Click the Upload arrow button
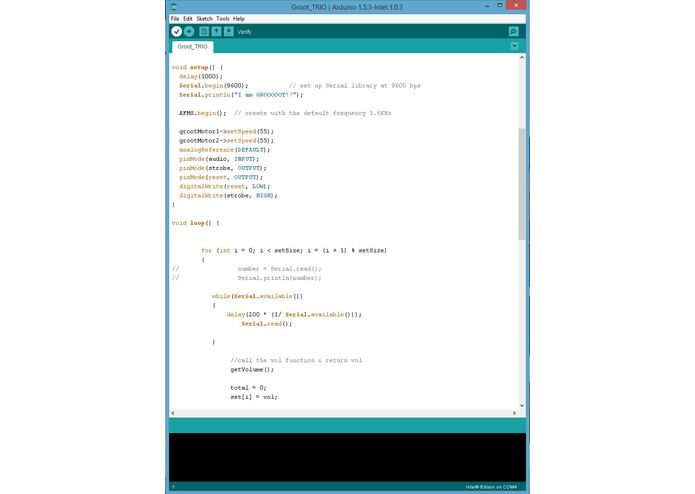Screen dimensions: 695x494 (x=189, y=31)
